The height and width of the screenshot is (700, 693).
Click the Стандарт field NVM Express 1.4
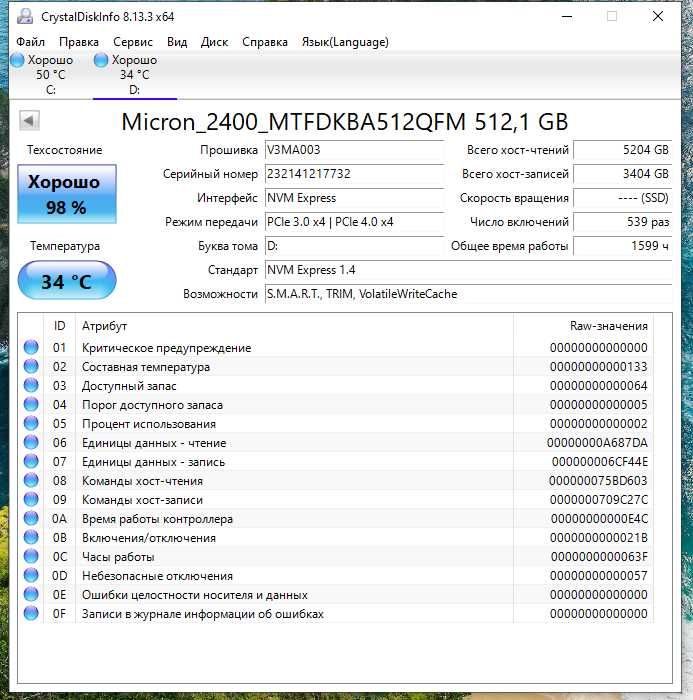coord(468,270)
